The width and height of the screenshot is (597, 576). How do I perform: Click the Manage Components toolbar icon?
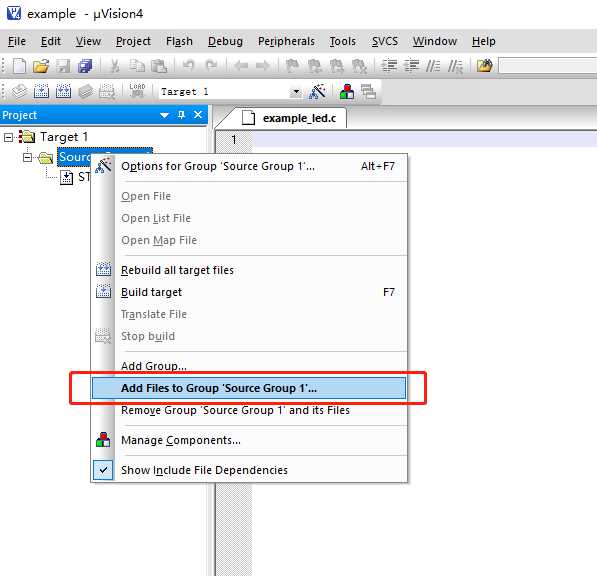click(346, 92)
